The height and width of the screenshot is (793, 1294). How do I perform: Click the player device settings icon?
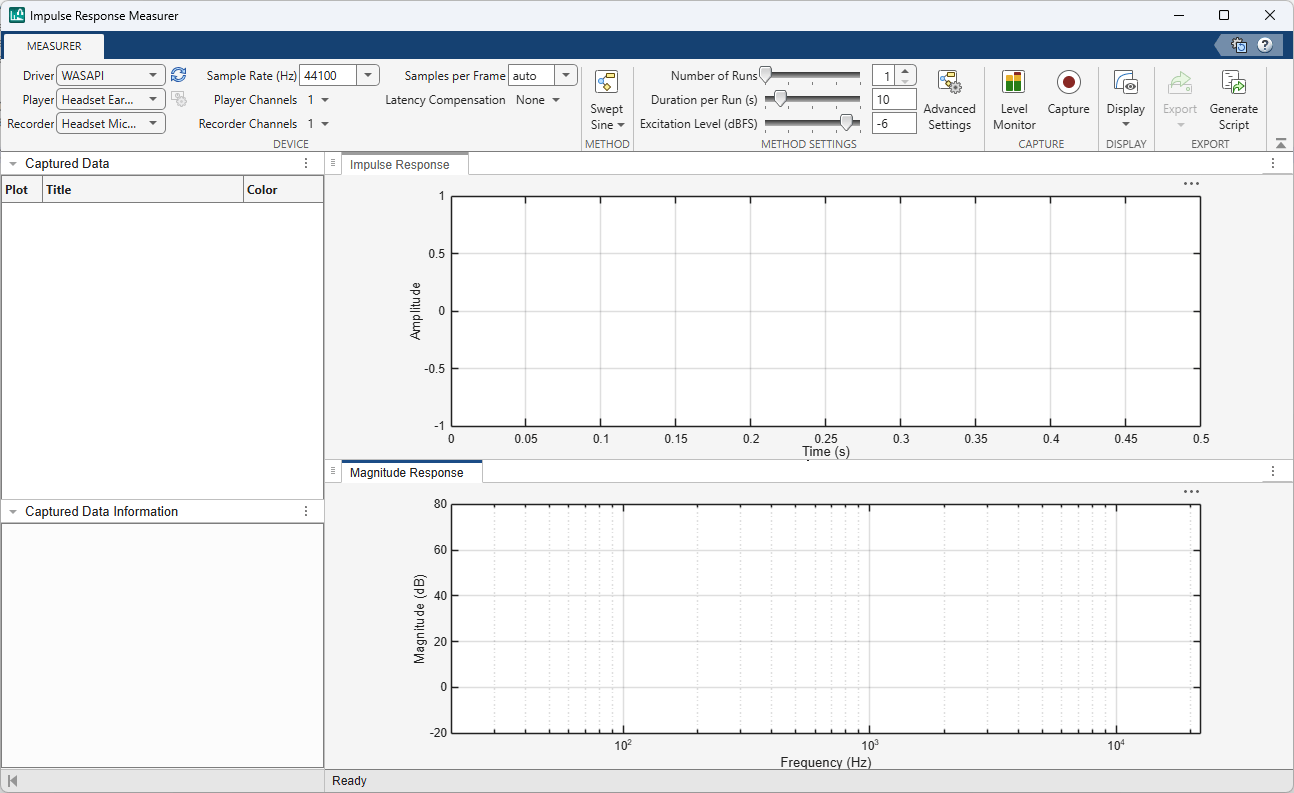point(178,99)
